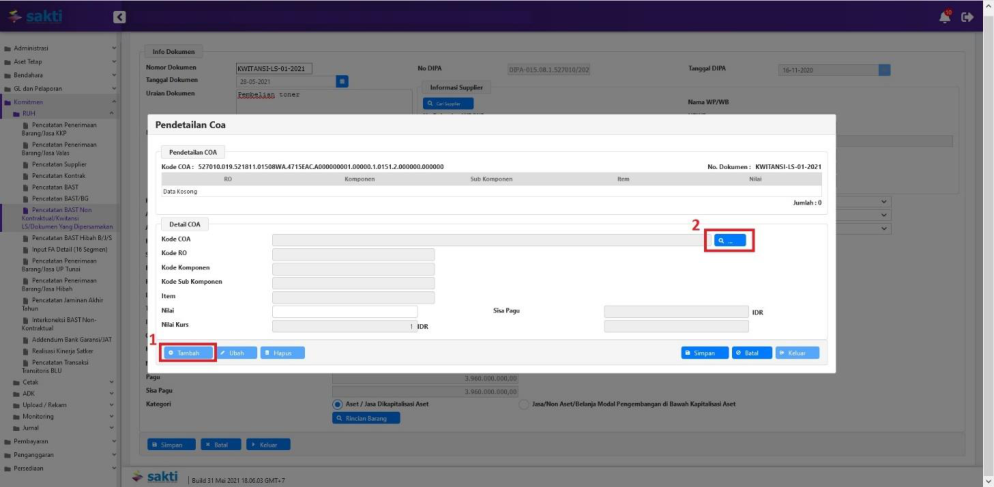Click the logout icon in the header
Screen dimensions: 994x487
tap(966, 17)
